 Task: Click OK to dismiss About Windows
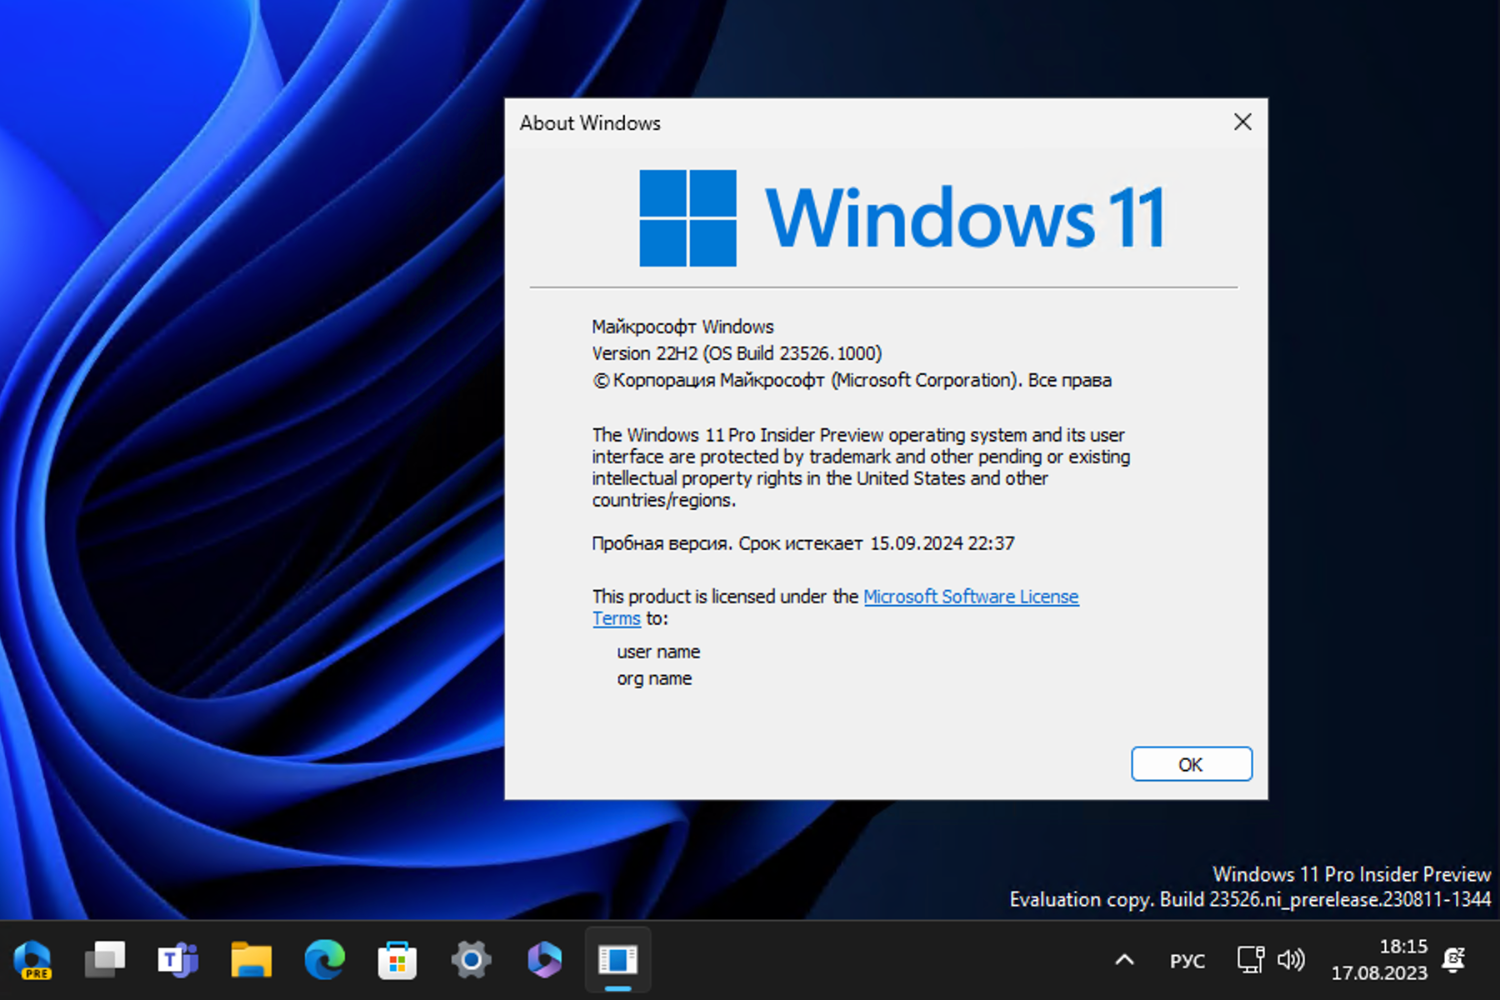click(x=1191, y=764)
